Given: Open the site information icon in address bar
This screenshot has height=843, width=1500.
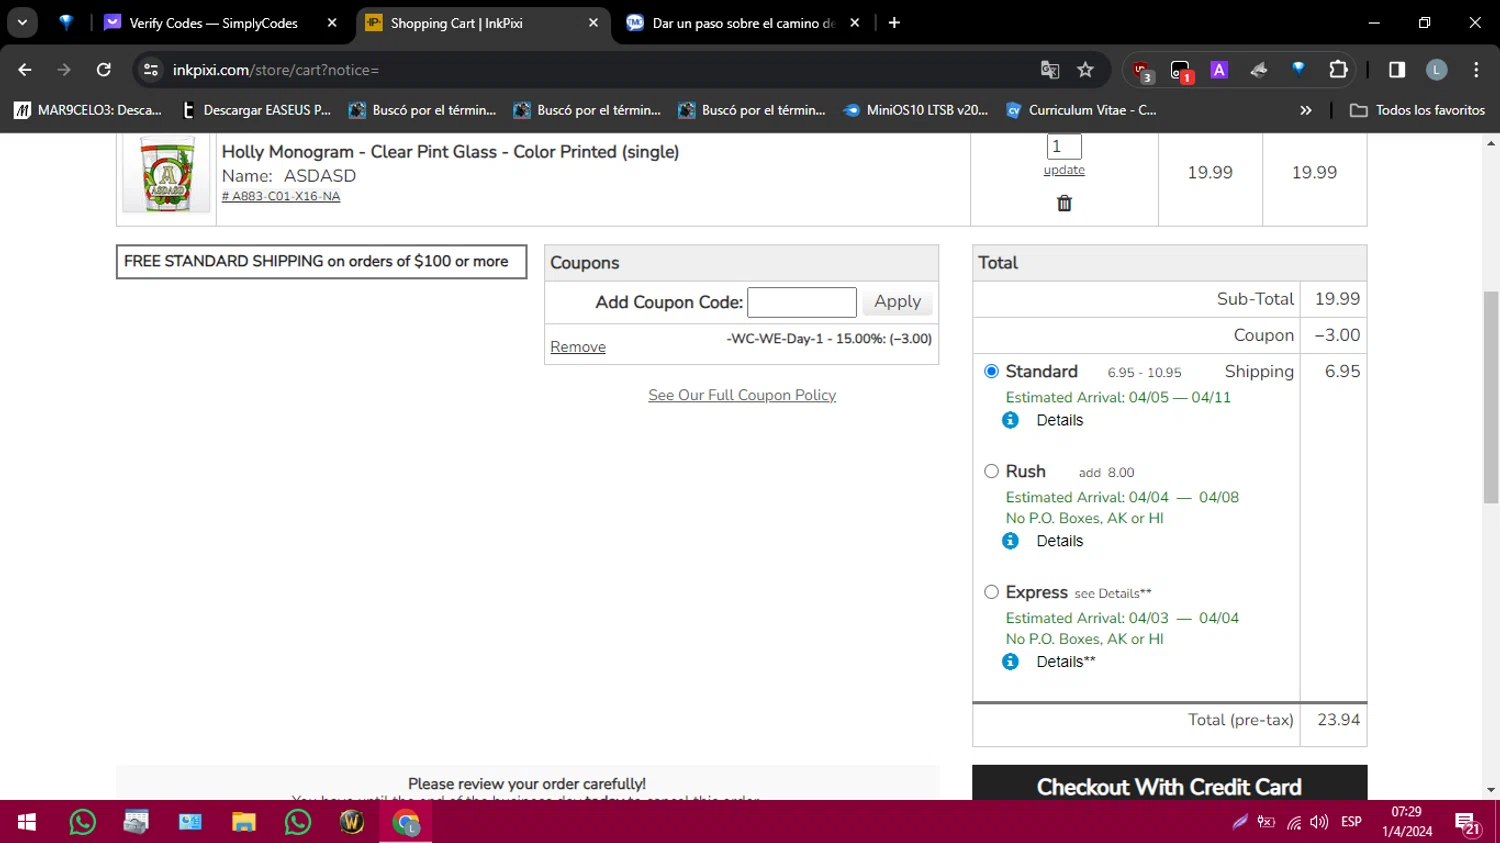Looking at the screenshot, I should [151, 70].
